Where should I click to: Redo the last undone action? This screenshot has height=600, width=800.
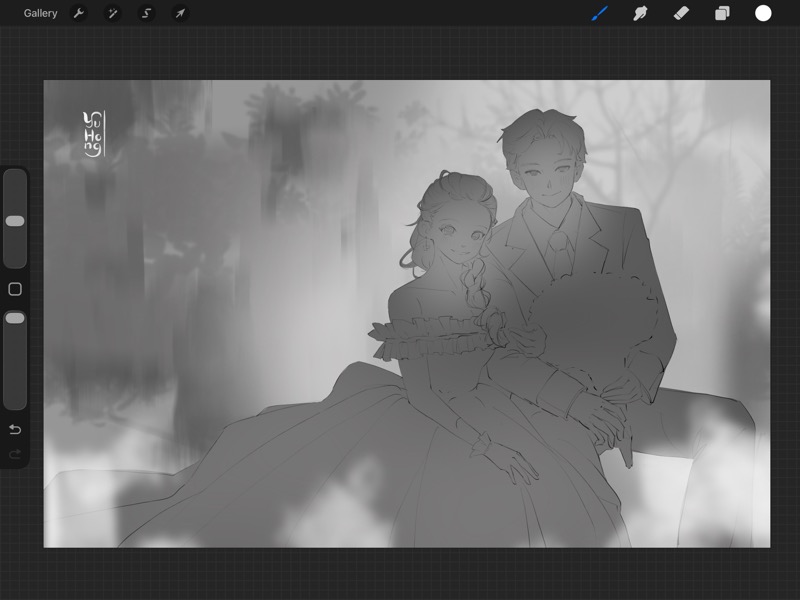coord(15,454)
